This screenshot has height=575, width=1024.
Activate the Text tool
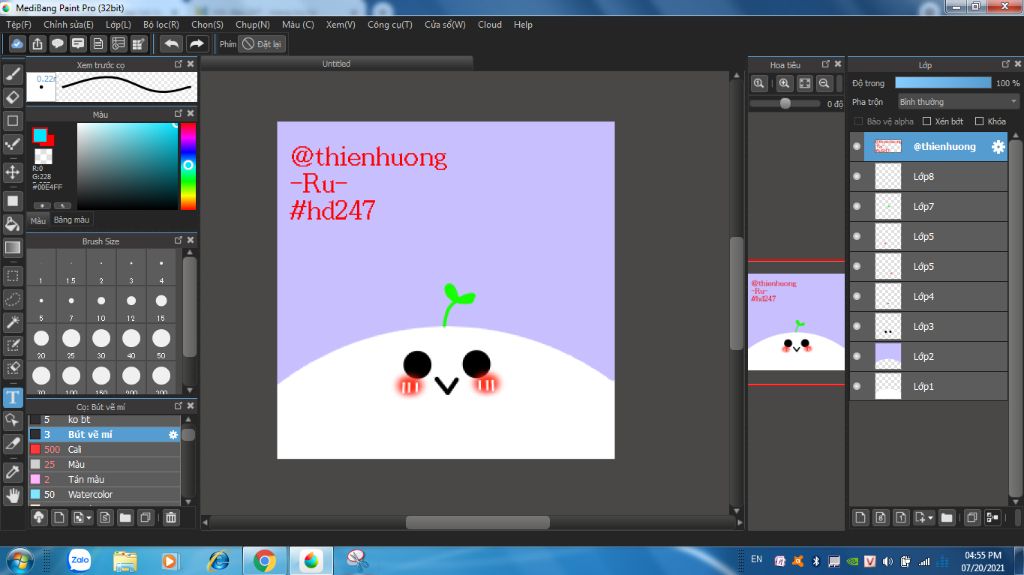(x=12, y=397)
